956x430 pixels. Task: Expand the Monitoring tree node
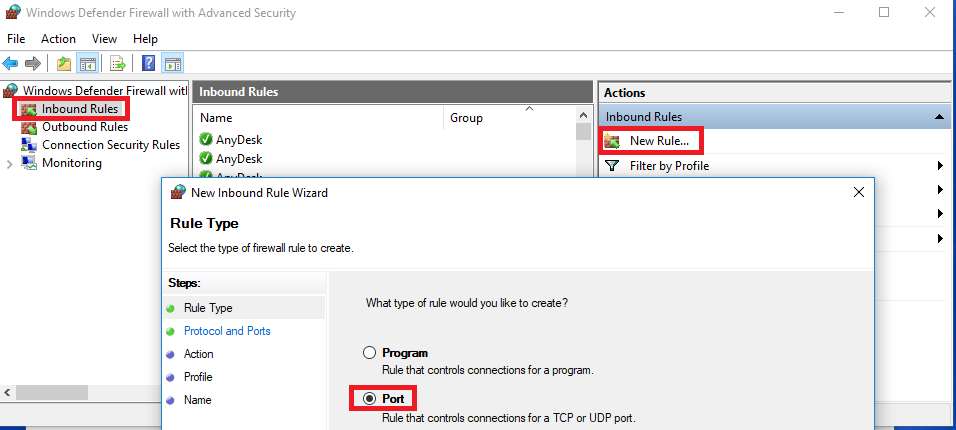[x=9, y=164]
